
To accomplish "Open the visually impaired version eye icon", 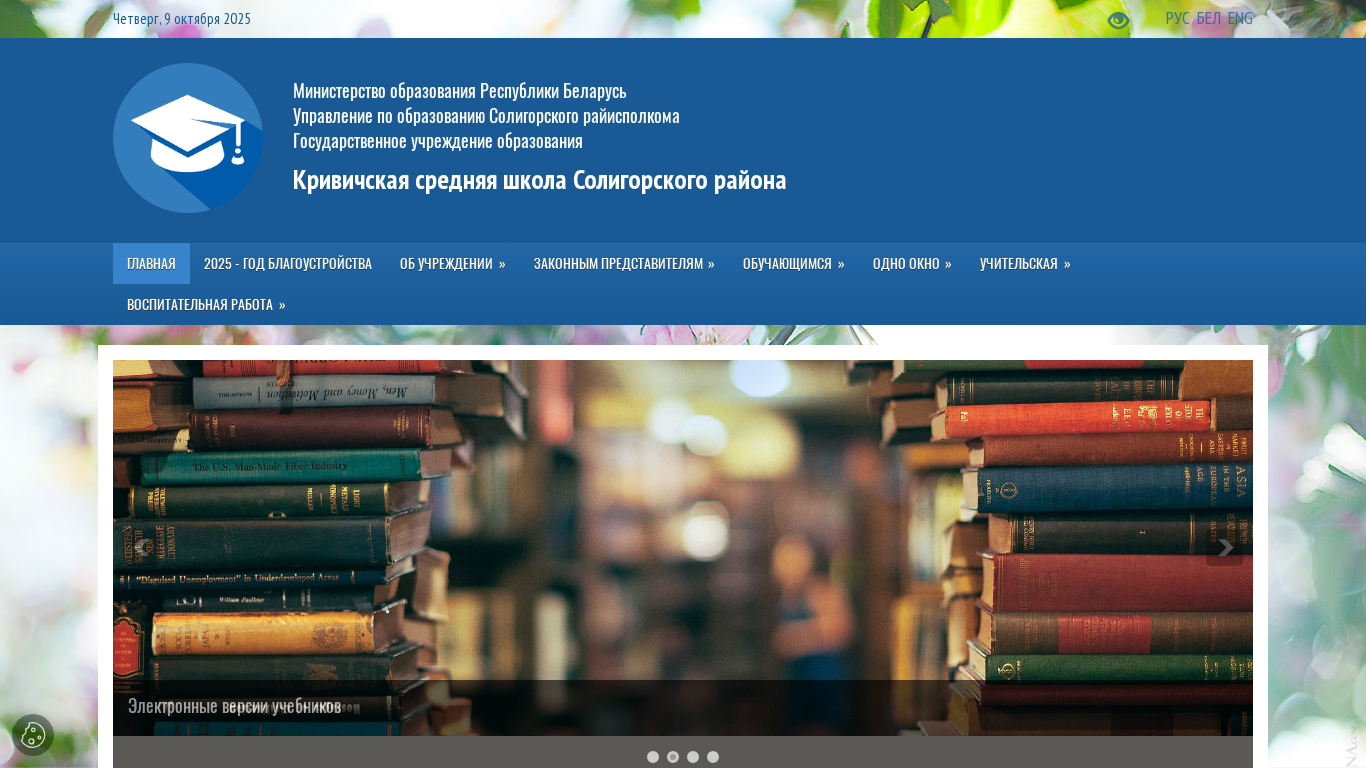I will click(x=1118, y=20).
